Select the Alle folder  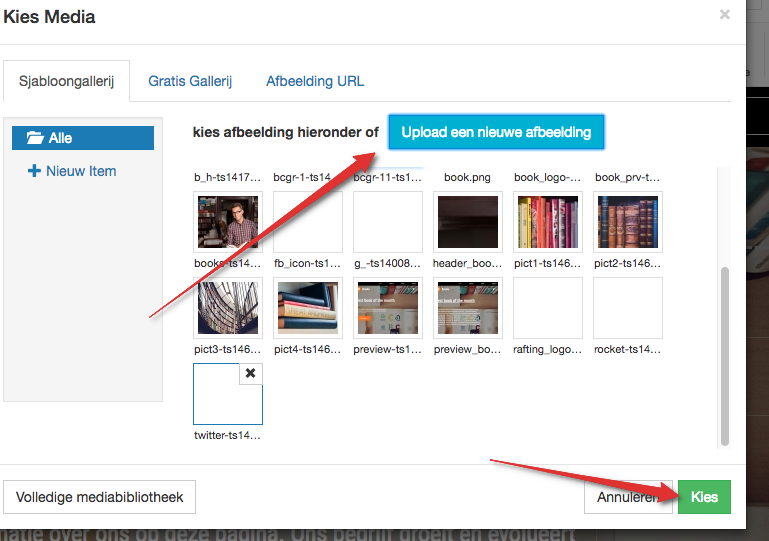[83, 138]
